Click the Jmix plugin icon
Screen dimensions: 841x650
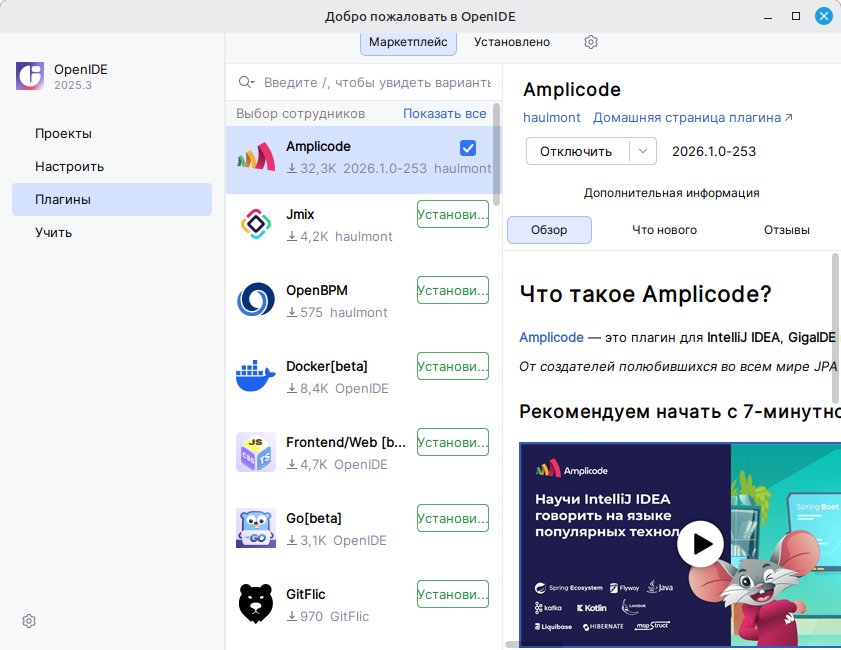(x=256, y=224)
